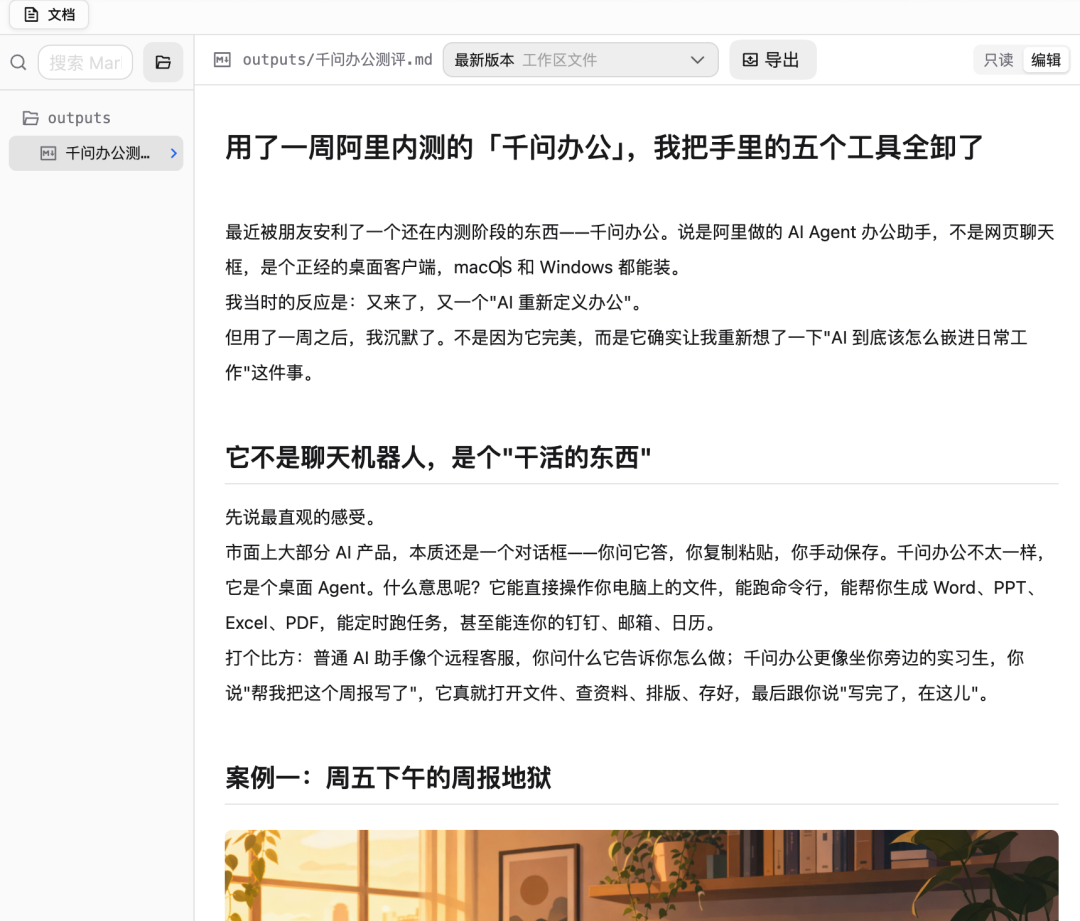
Task: Click heading 它不是聊天机器人，是个"干活的东西"
Action: coord(438,457)
